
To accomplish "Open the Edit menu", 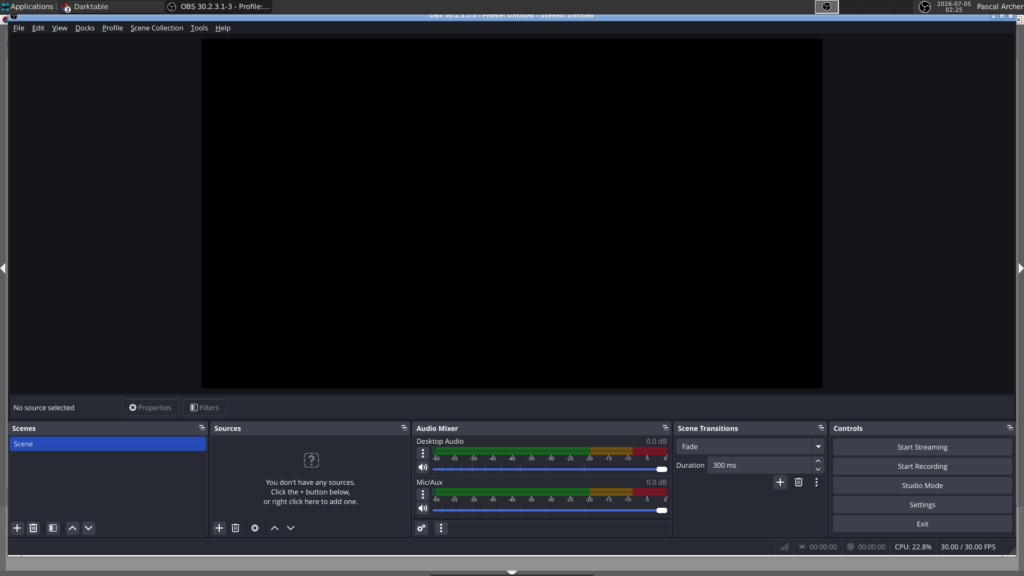I will [38, 28].
